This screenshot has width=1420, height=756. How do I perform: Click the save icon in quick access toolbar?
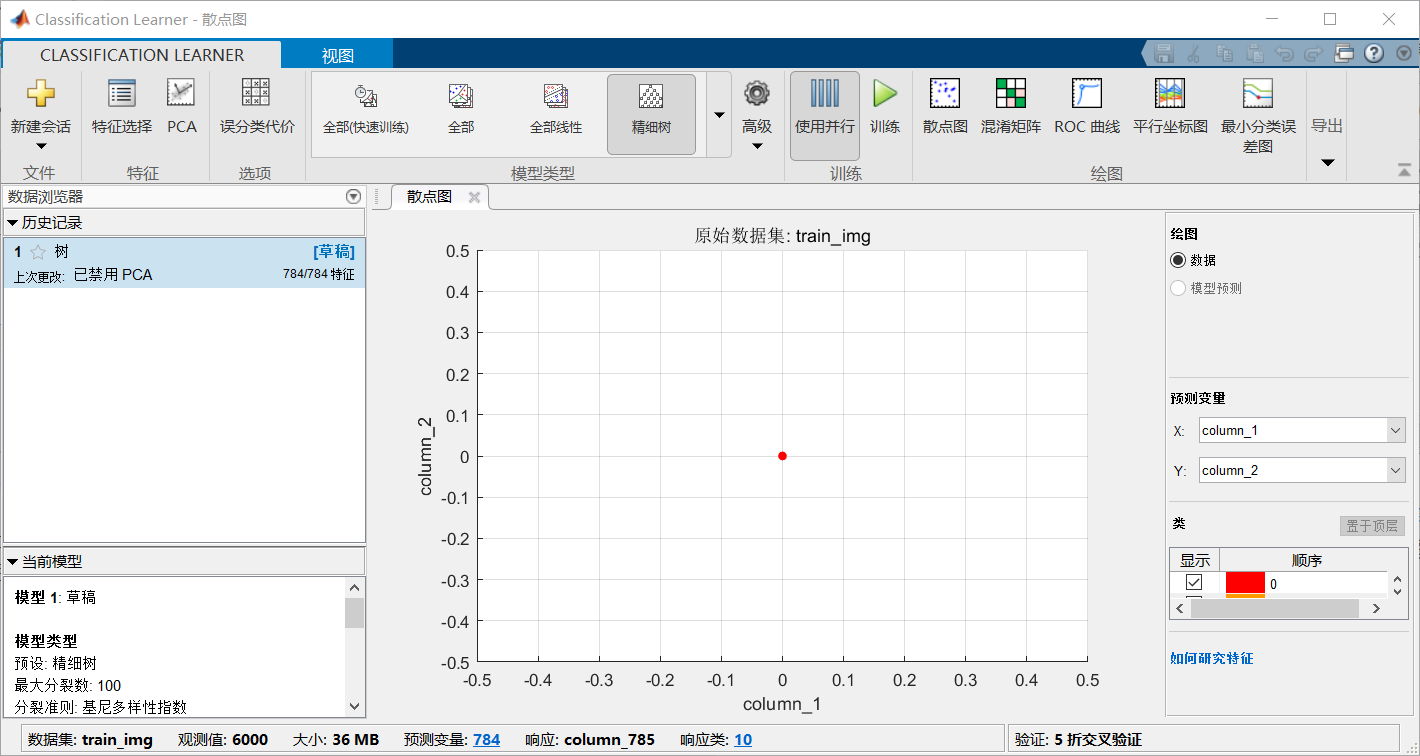pos(1164,53)
